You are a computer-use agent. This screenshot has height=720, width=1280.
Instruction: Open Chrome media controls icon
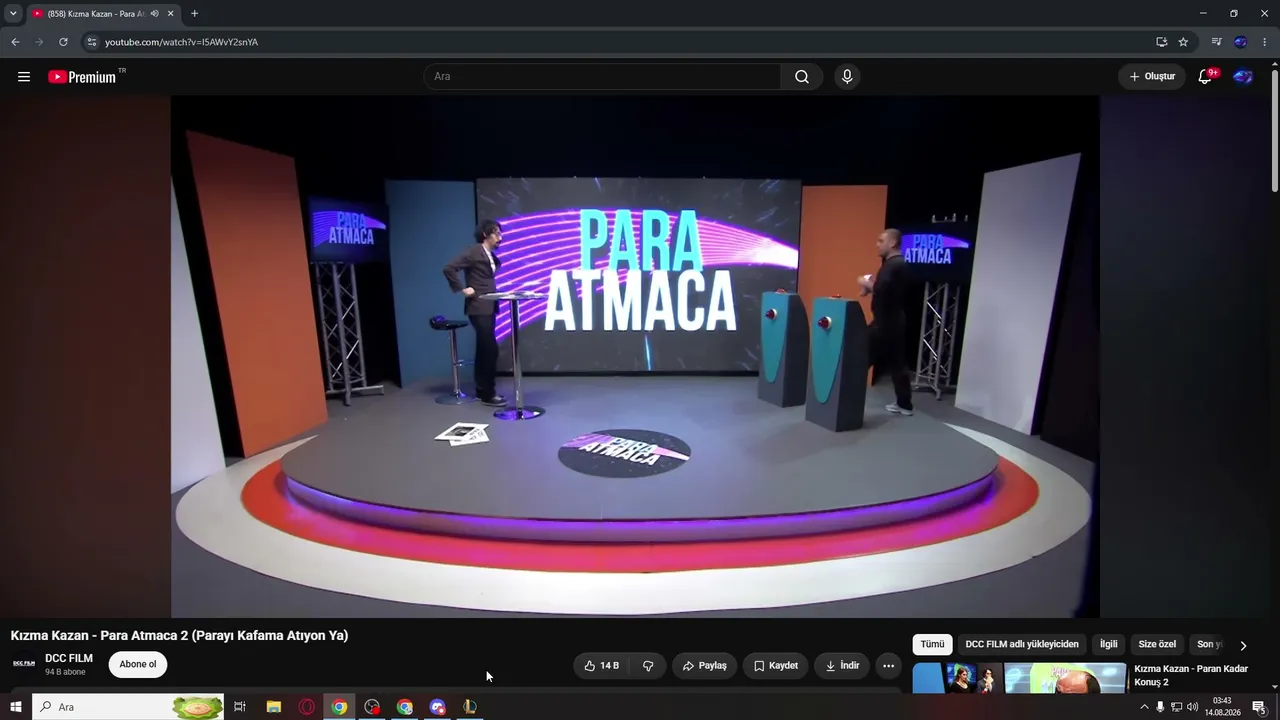tap(1216, 42)
